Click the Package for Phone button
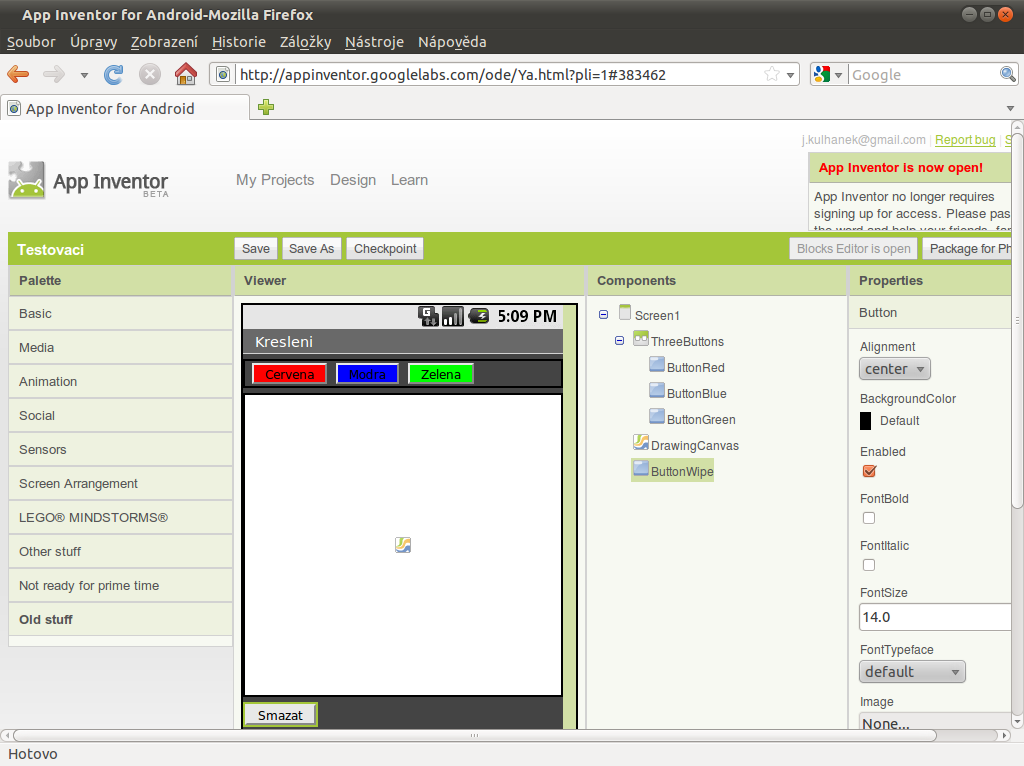The image size is (1024, 766). click(x=967, y=249)
